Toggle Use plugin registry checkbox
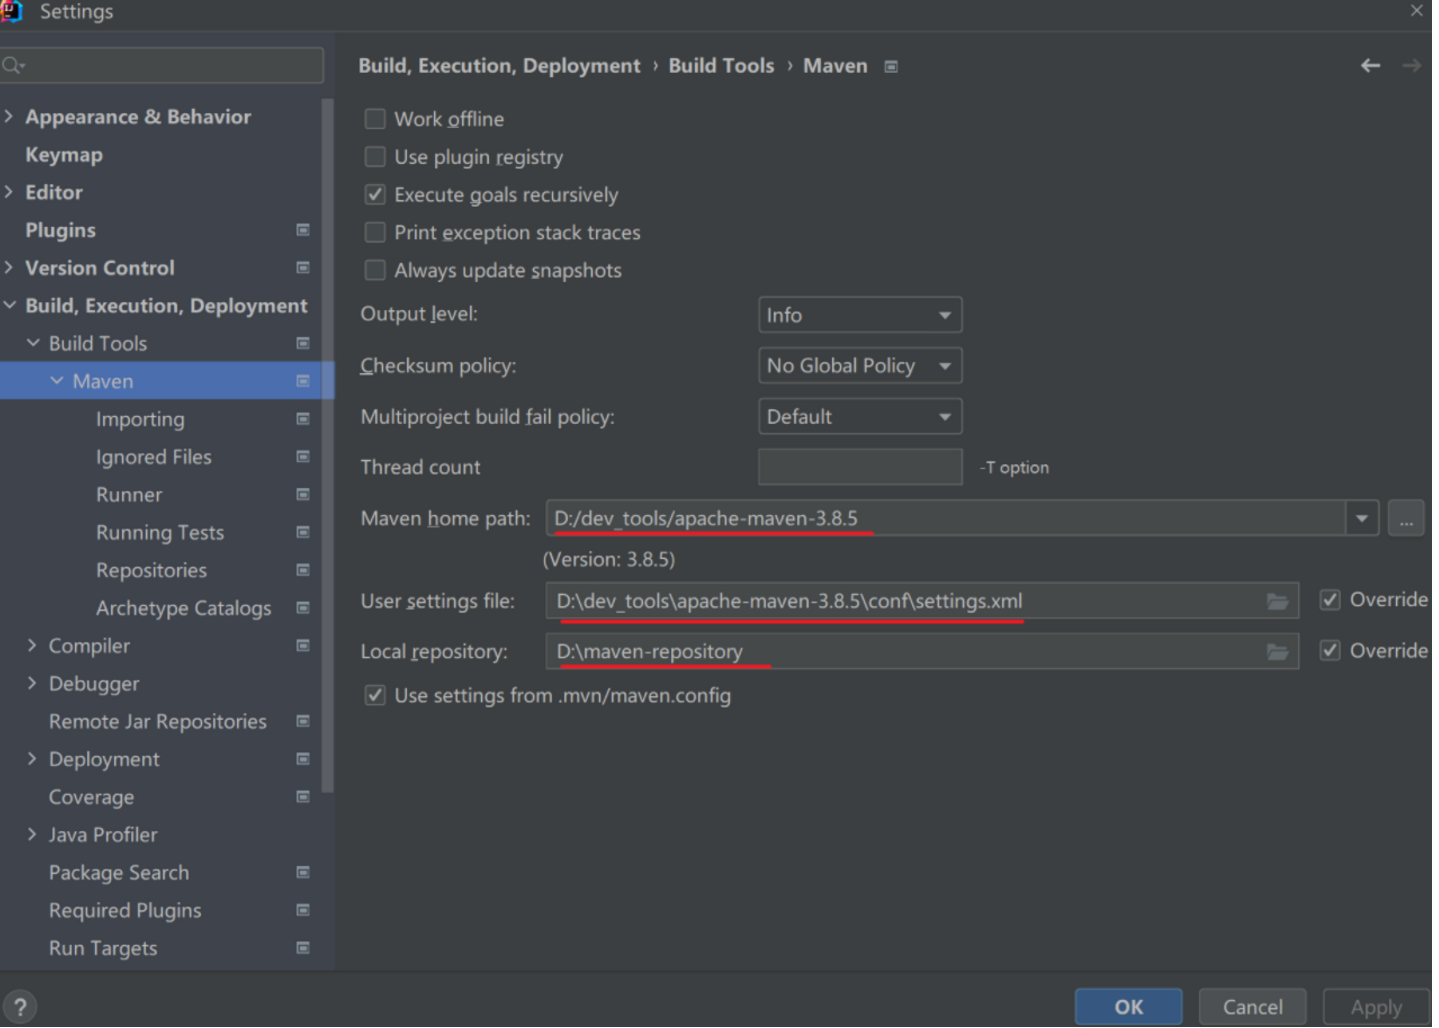Screen dimensions: 1439x1028 click(x=375, y=157)
